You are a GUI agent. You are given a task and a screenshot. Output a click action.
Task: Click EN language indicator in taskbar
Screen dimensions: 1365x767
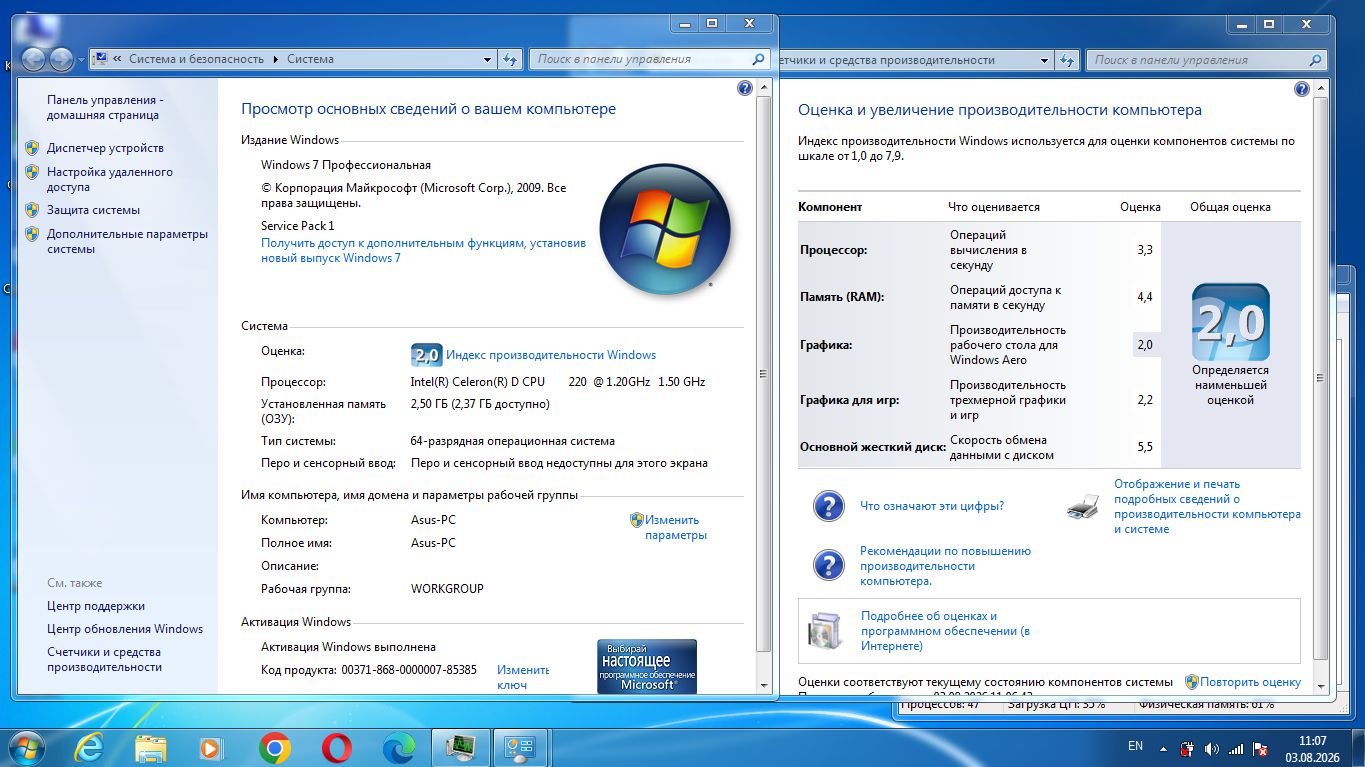pos(1135,746)
